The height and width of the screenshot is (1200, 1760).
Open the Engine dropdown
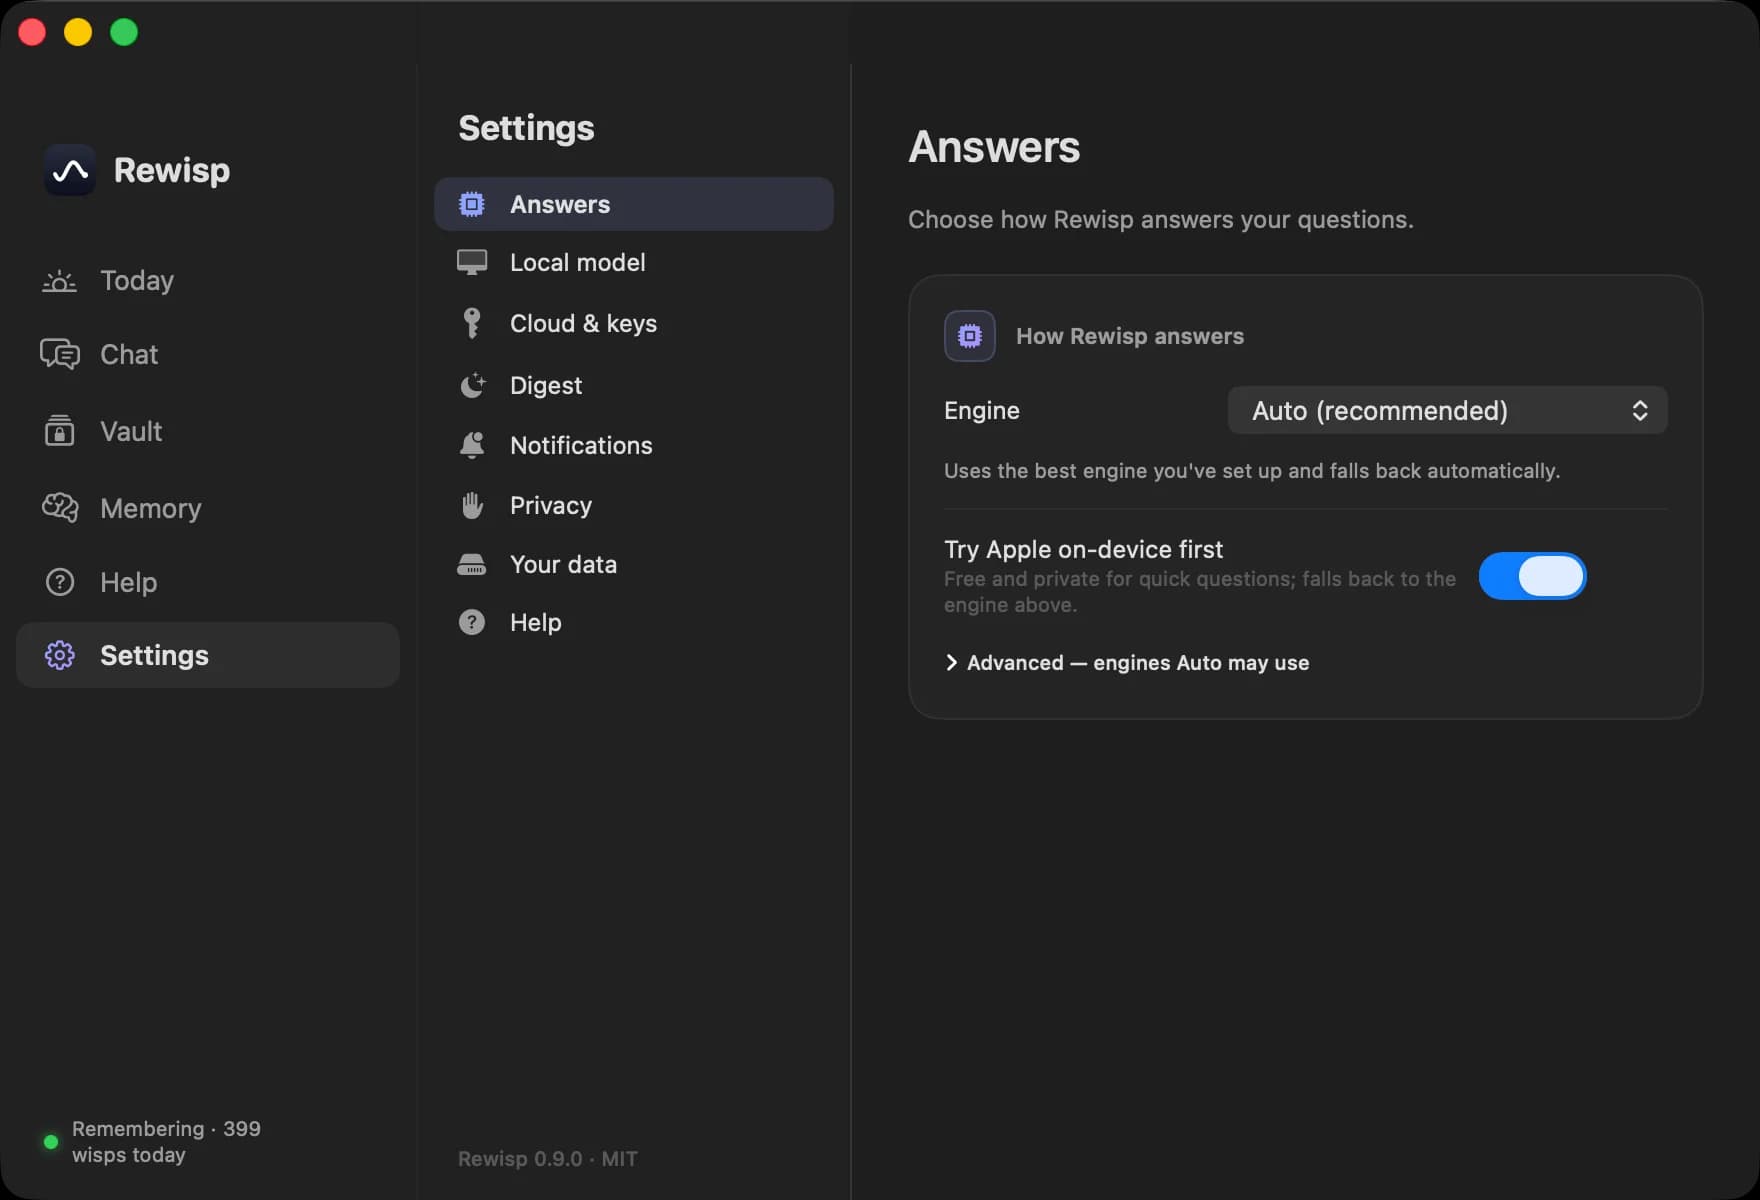coord(1447,410)
